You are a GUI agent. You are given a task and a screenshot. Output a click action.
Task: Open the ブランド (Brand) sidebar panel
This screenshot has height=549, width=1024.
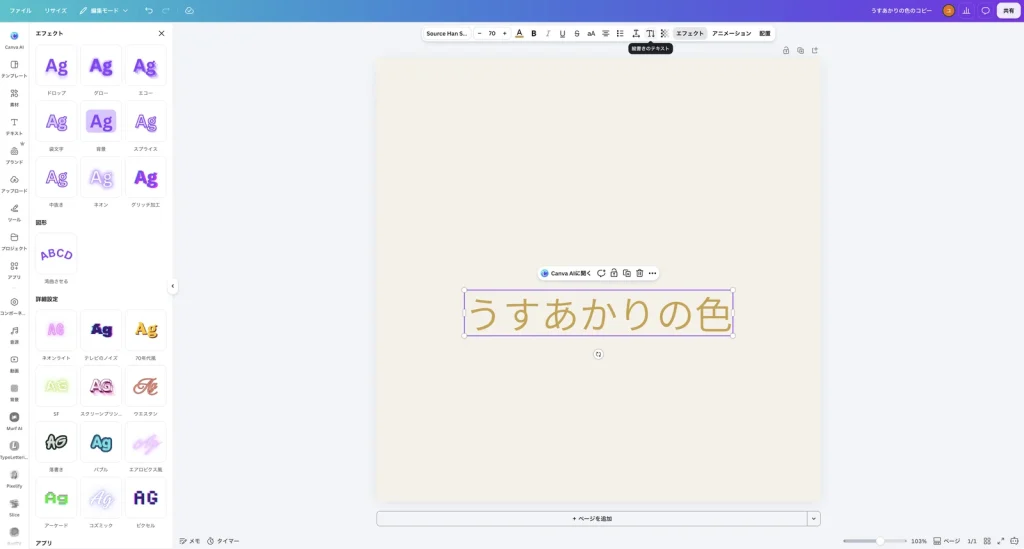point(14,155)
